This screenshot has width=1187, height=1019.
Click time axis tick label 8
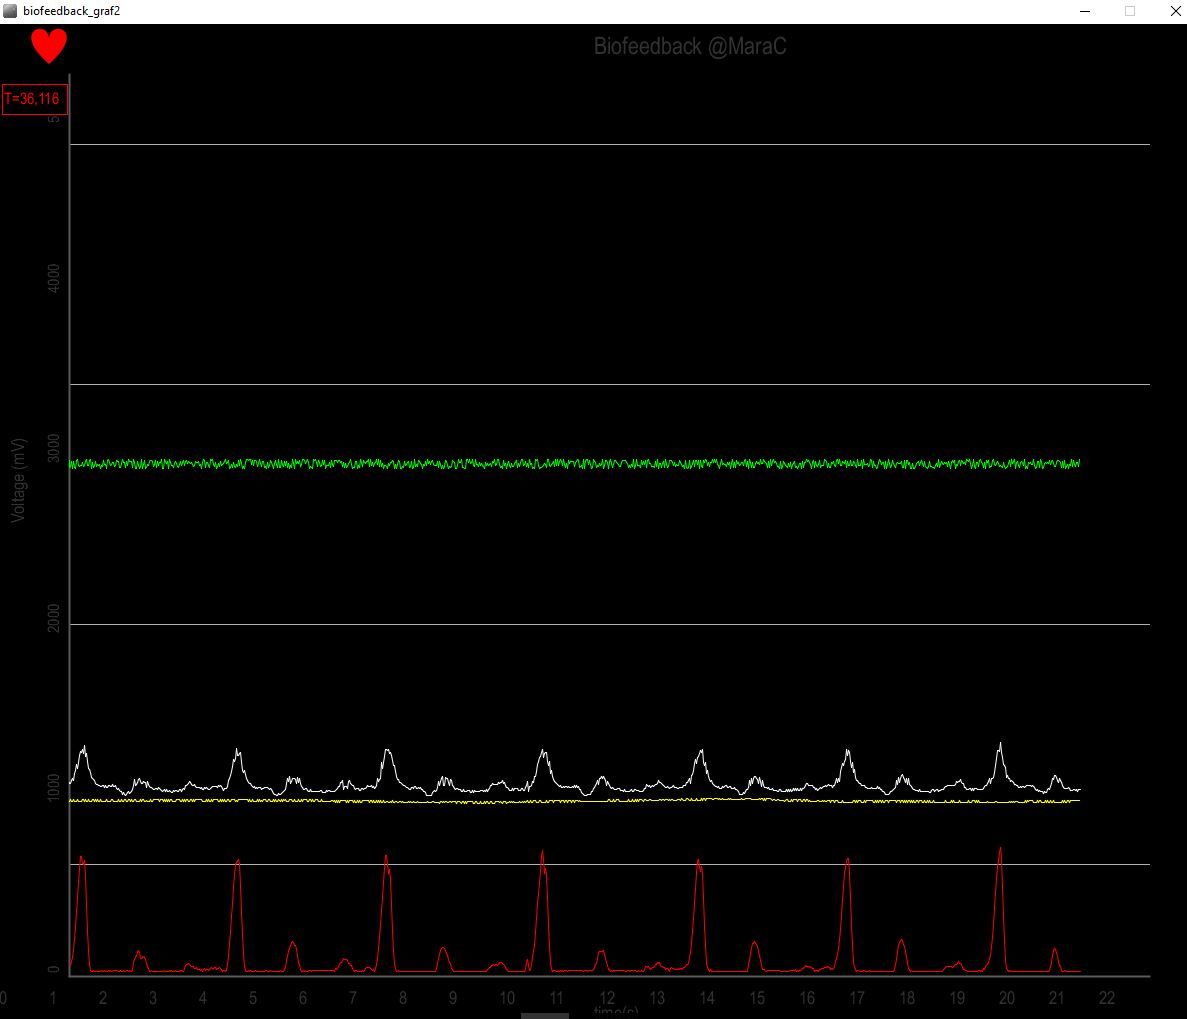point(403,998)
